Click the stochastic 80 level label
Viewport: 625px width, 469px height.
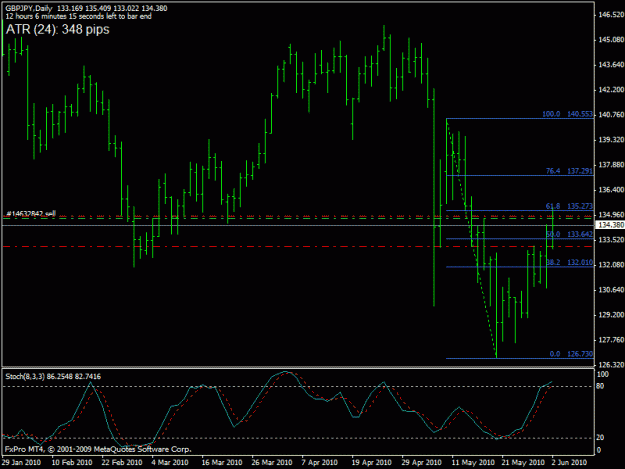point(600,386)
